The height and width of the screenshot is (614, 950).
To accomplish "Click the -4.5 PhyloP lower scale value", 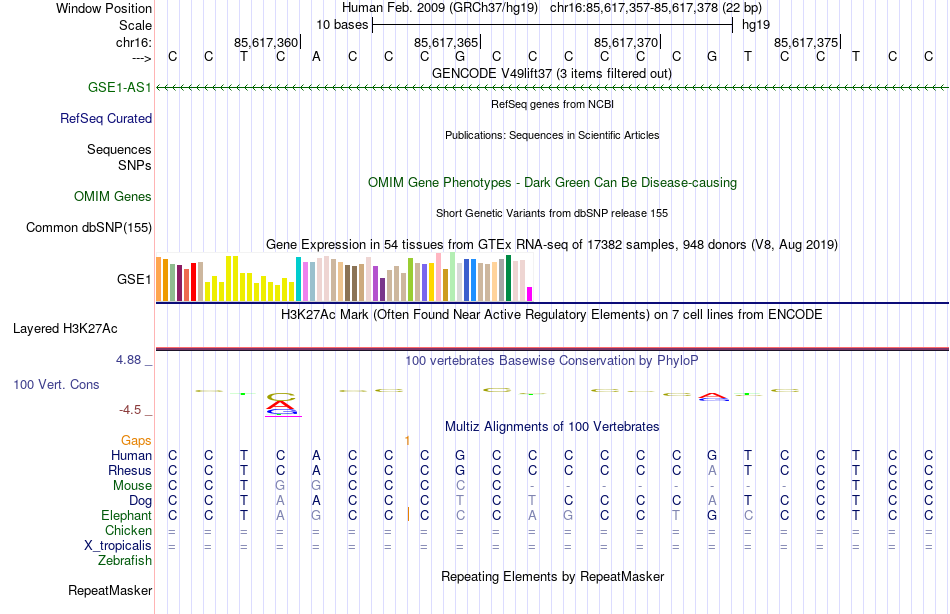I will pos(130,410).
